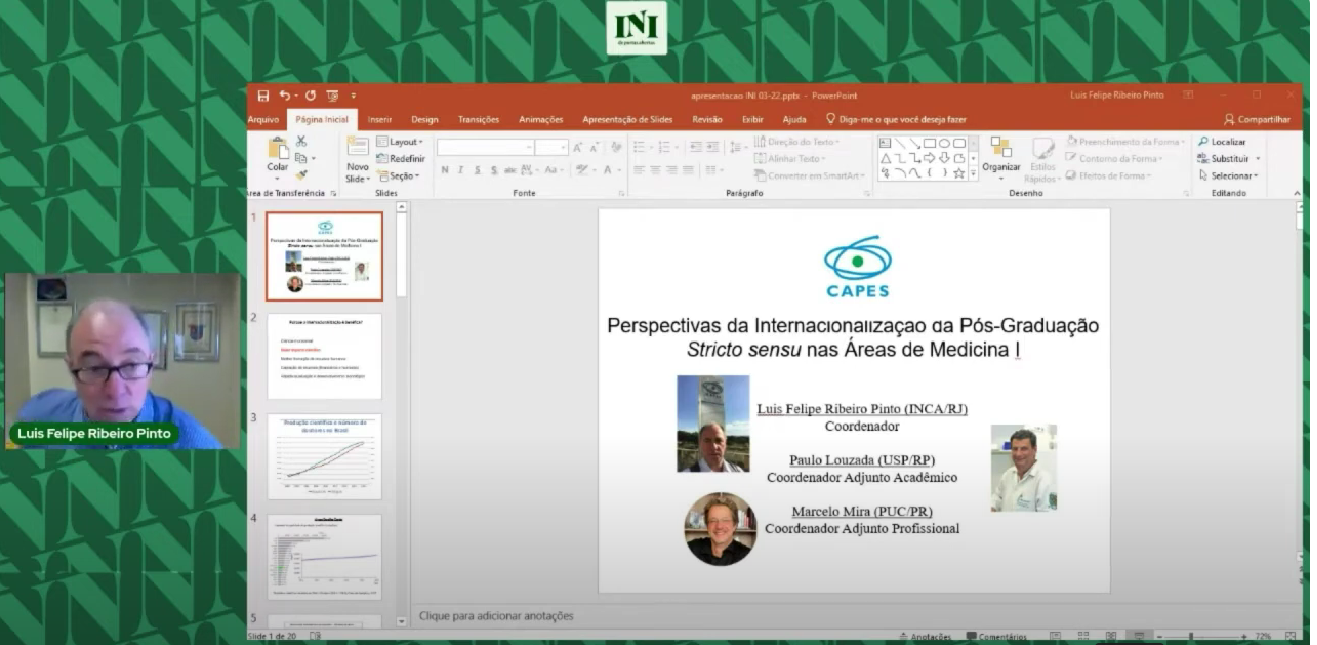The image size is (1317, 645).
Task: Toggle text shadow formatting
Action: pos(495,170)
